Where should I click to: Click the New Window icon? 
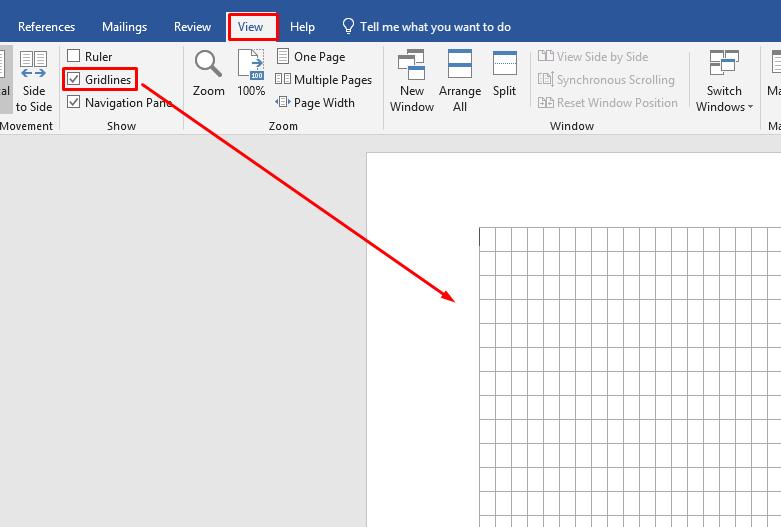point(411,64)
